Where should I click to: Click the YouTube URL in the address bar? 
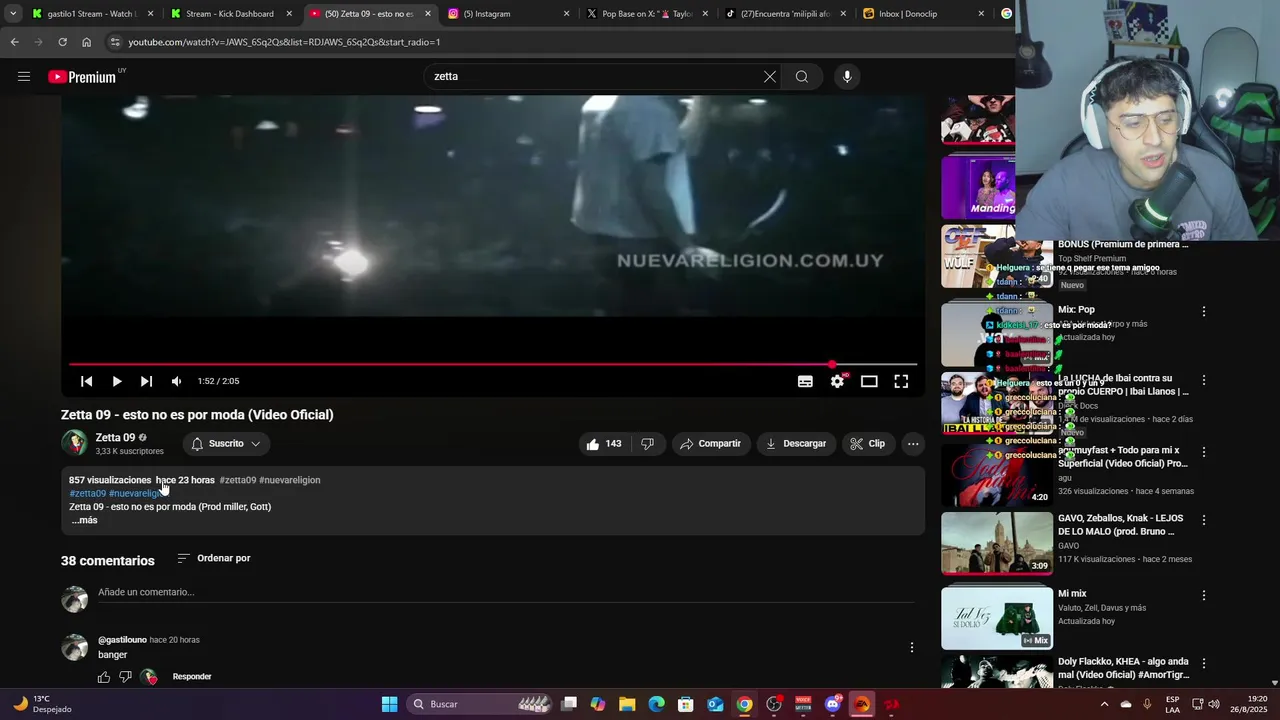284,42
